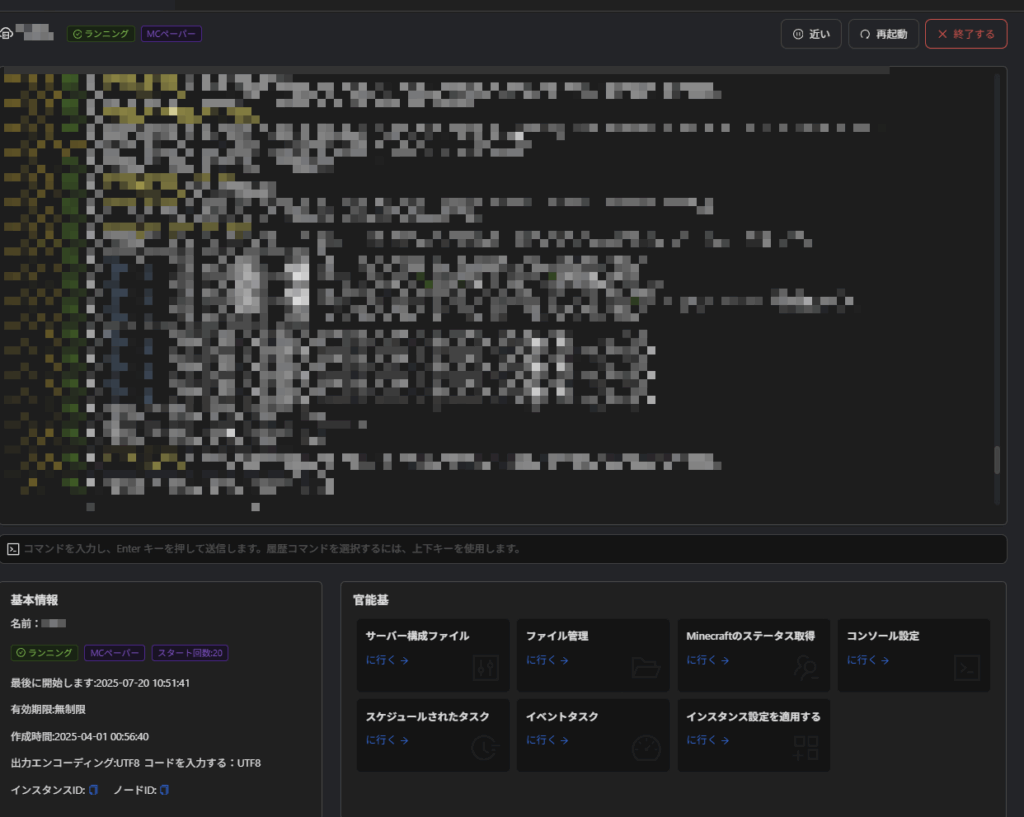This screenshot has height=817, width=1024.
Task: Click the folder icon on ファイル管理 card
Action: pos(646,668)
